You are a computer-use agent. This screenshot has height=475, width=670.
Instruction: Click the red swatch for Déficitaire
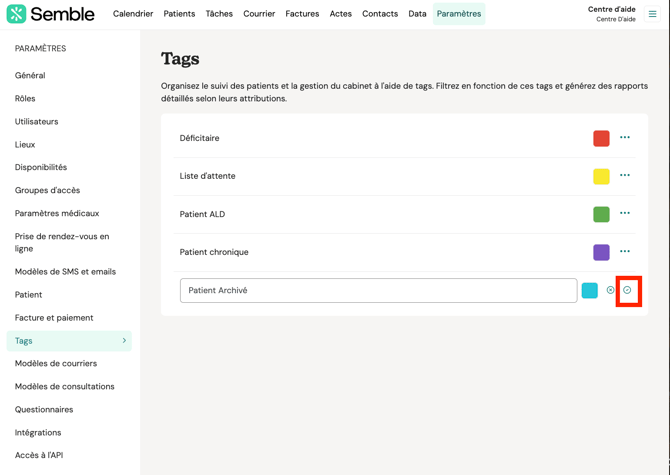601,138
